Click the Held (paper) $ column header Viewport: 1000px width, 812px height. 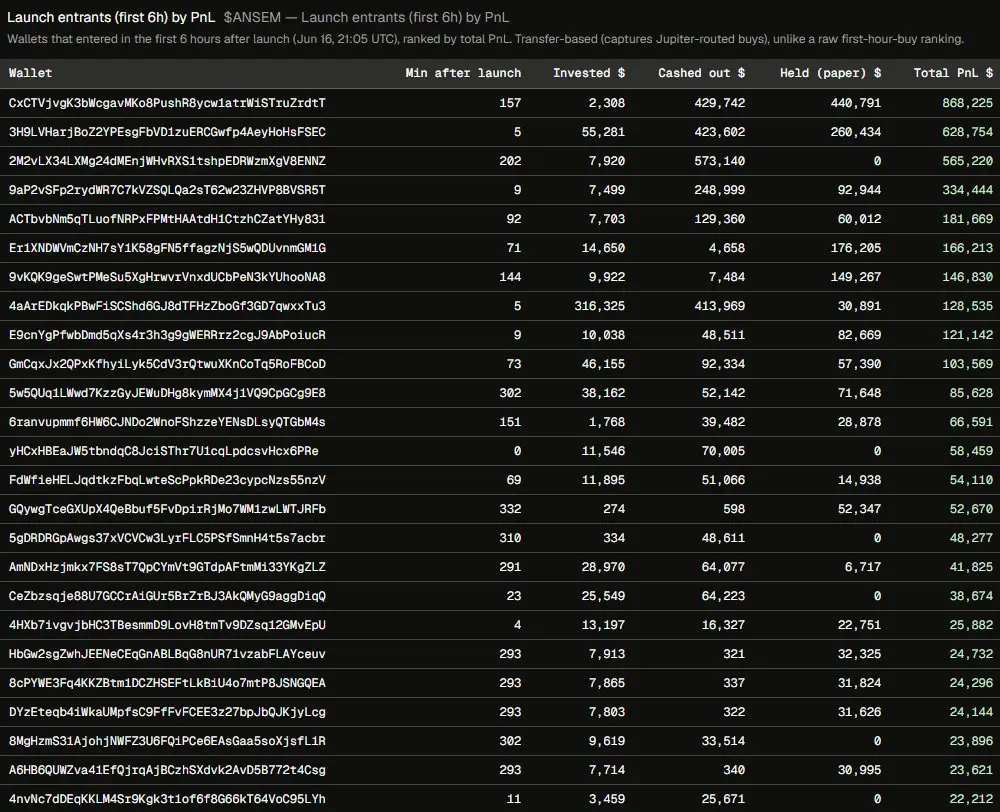(x=830, y=73)
